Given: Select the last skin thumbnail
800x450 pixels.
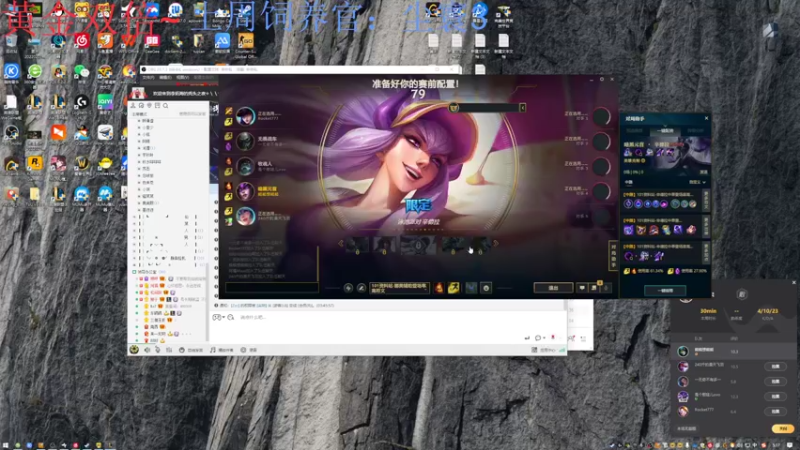Looking at the screenshot, I should click(x=480, y=245).
